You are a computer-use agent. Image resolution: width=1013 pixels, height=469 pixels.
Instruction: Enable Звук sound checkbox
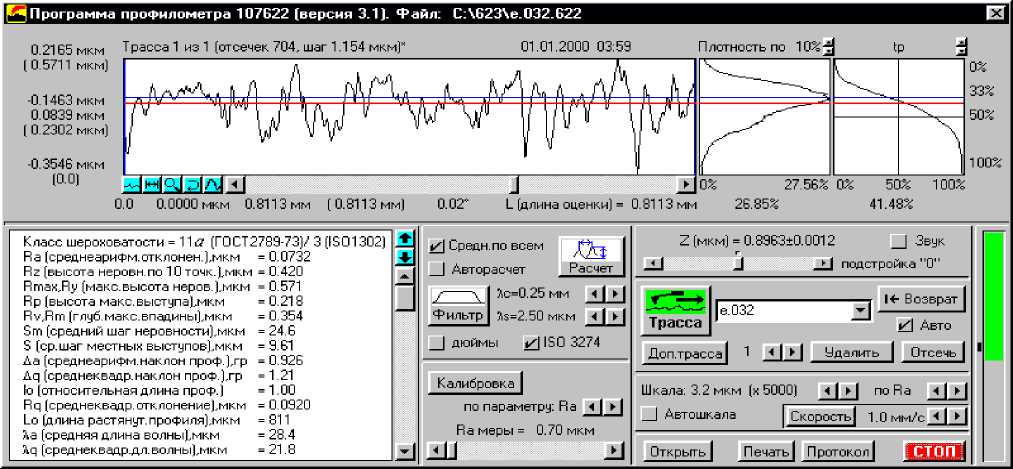tap(898, 241)
